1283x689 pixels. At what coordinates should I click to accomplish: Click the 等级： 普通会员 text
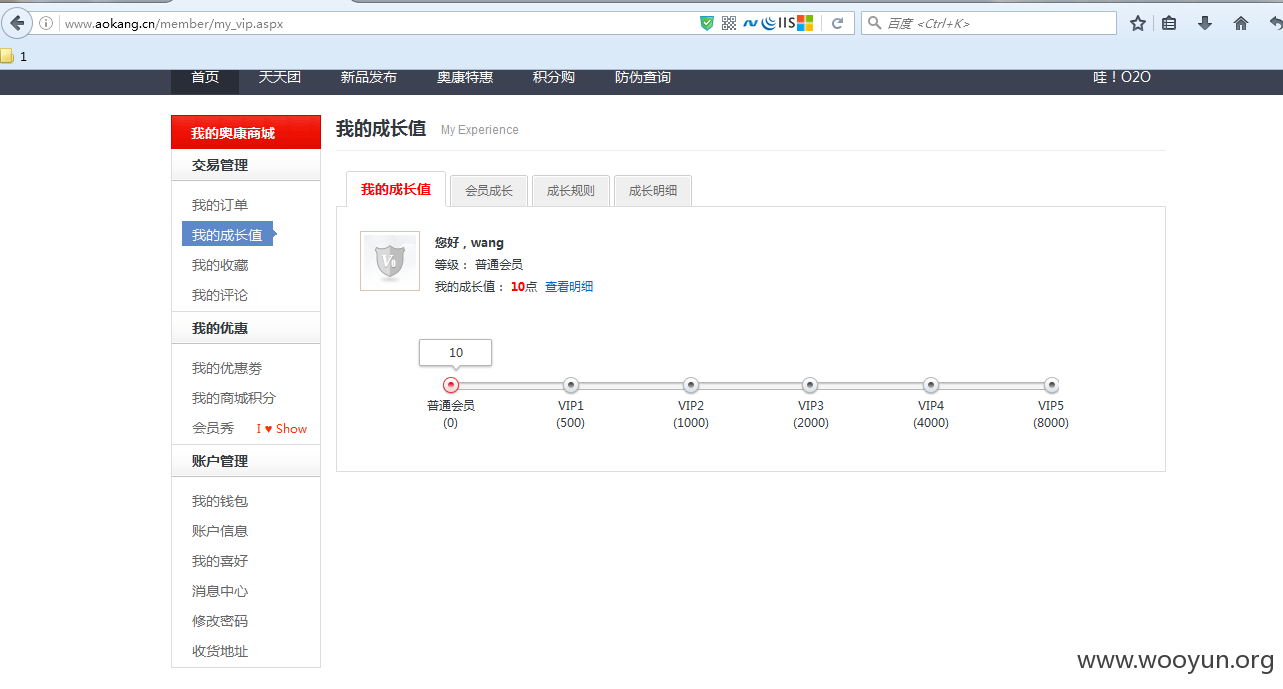click(478, 265)
